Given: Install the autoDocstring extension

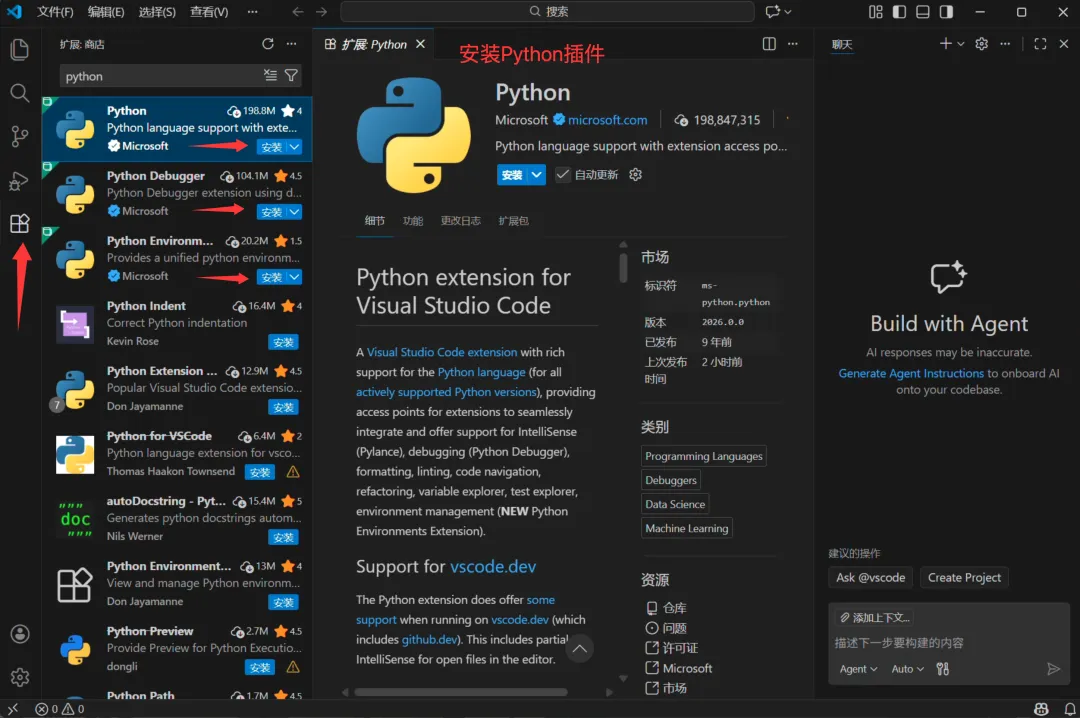Looking at the screenshot, I should coord(283,537).
